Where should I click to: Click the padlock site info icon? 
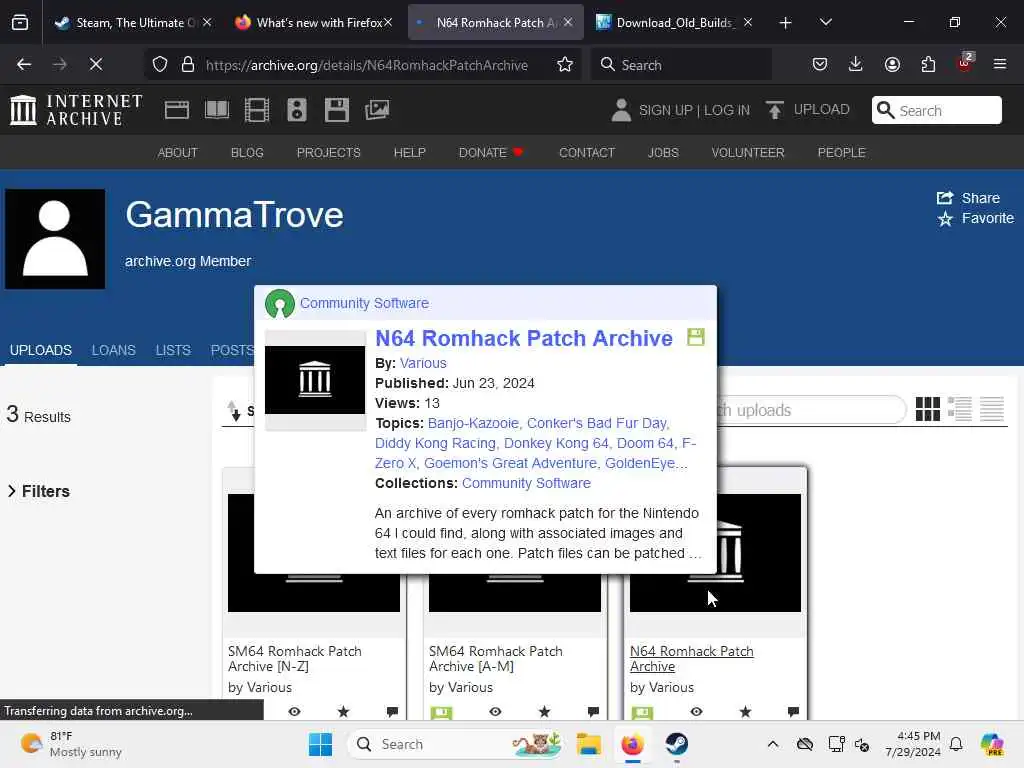(188, 64)
